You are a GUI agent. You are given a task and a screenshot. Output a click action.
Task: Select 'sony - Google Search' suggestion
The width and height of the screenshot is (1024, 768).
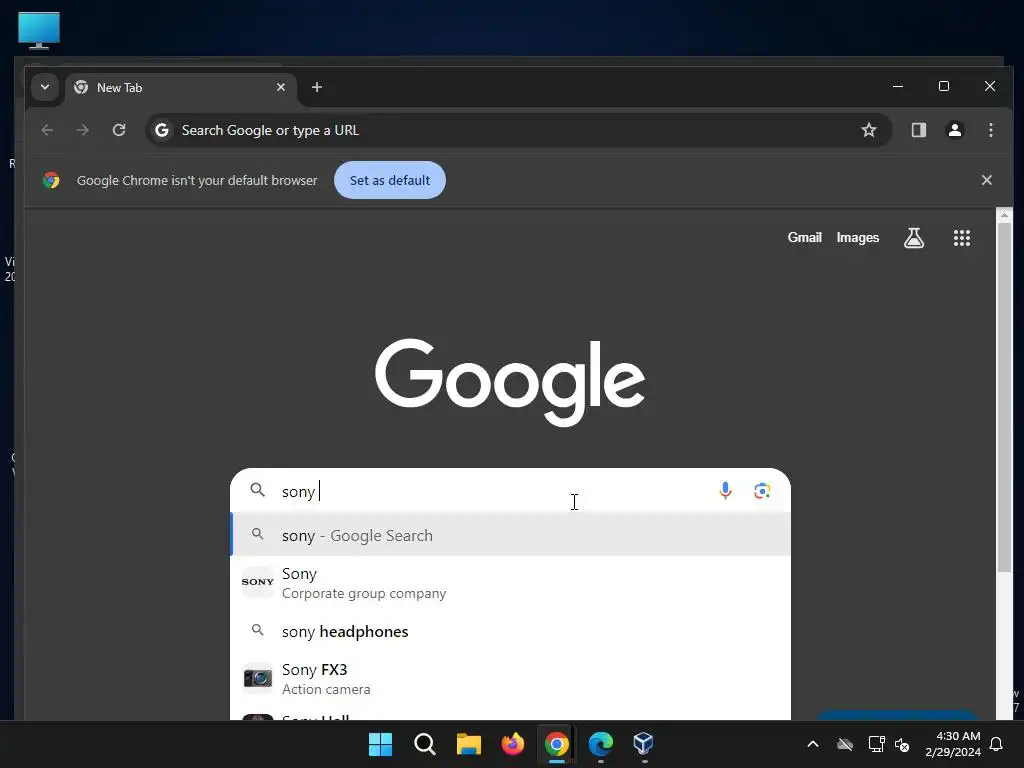tap(511, 536)
